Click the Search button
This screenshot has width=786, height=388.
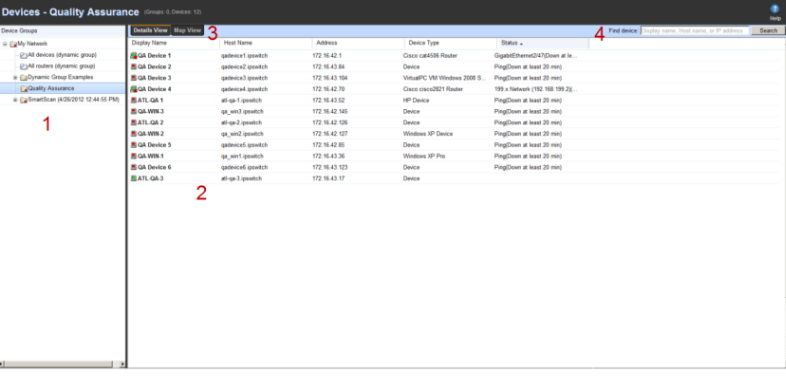click(x=768, y=31)
